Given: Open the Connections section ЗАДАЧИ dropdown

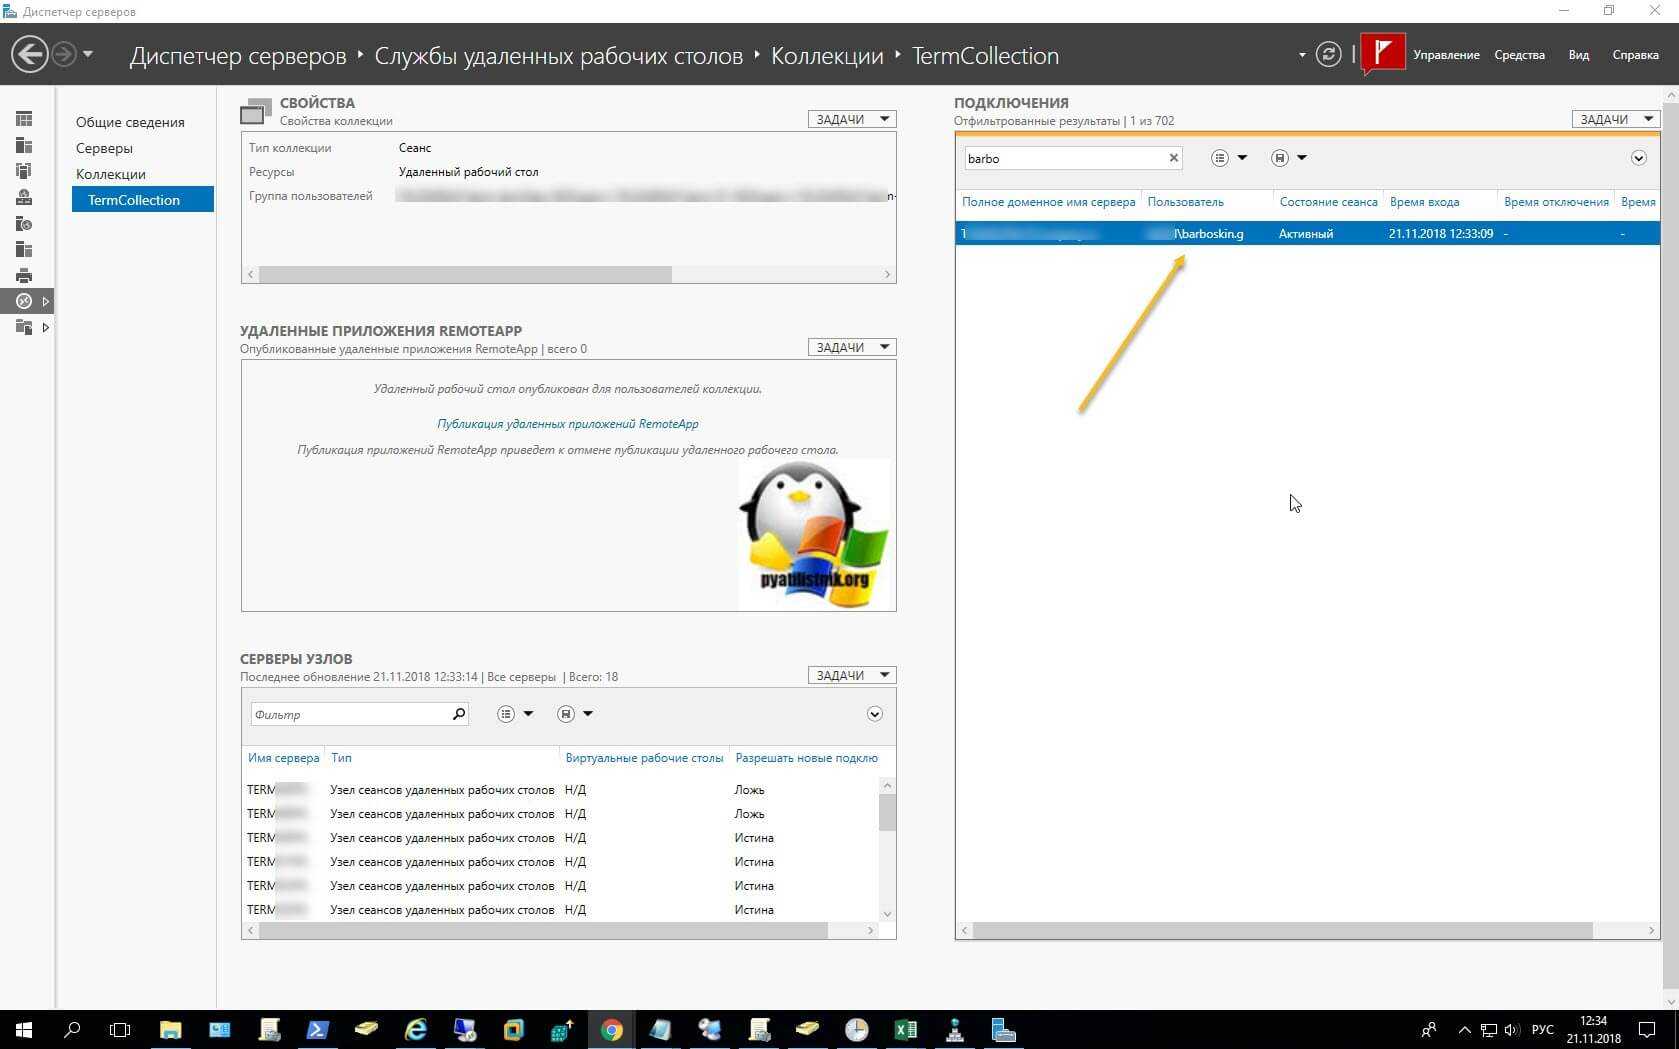Looking at the screenshot, I should [1615, 119].
